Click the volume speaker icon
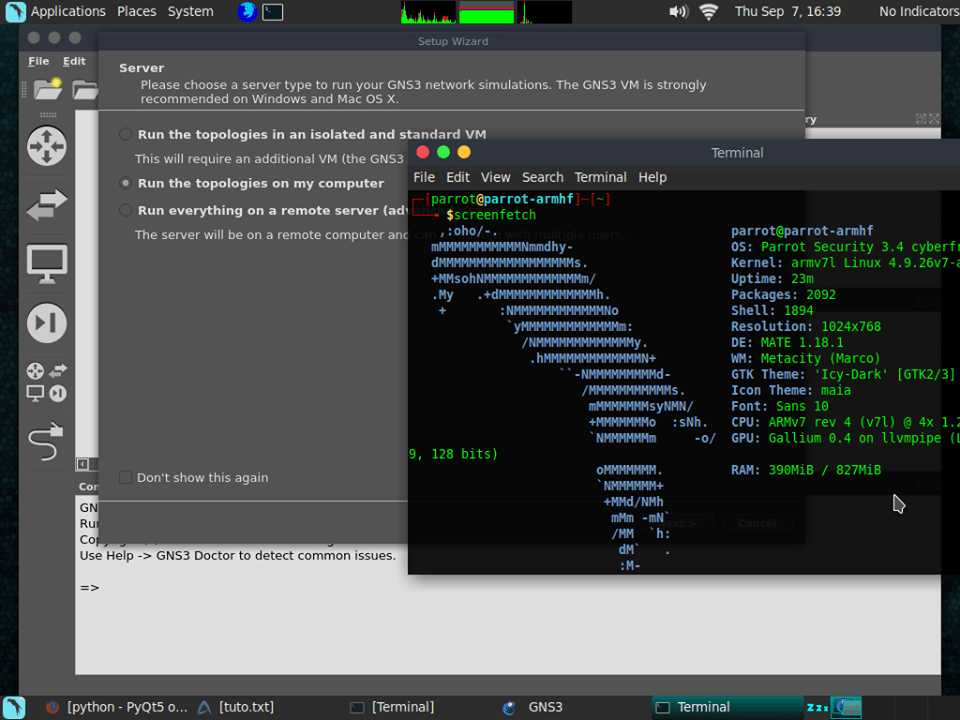Screen dimensions: 960x720 pos(678,12)
